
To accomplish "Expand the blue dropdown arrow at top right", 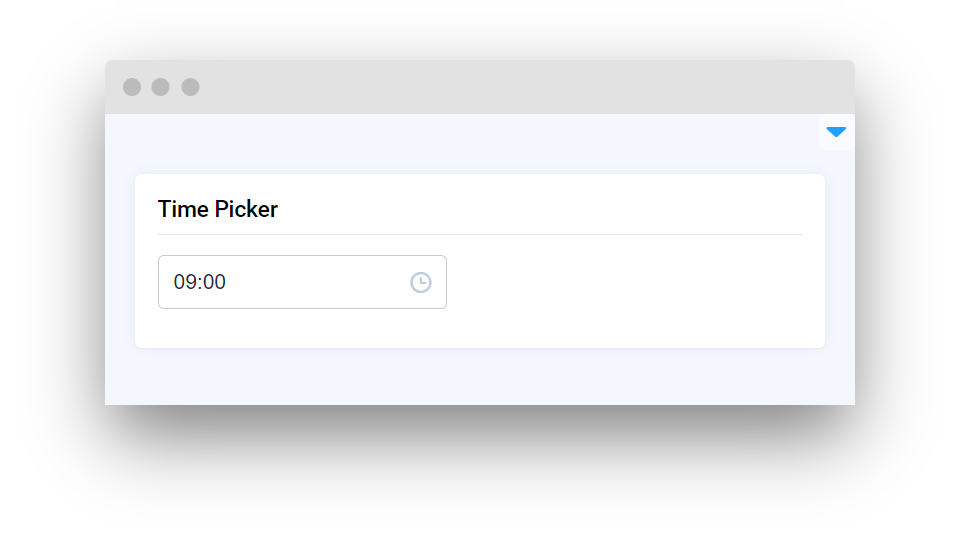I will 836,132.
